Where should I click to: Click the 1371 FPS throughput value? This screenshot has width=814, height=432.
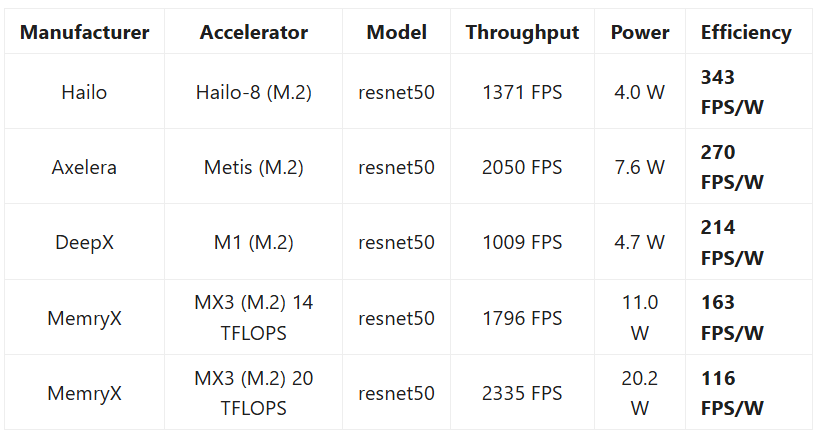point(522,92)
